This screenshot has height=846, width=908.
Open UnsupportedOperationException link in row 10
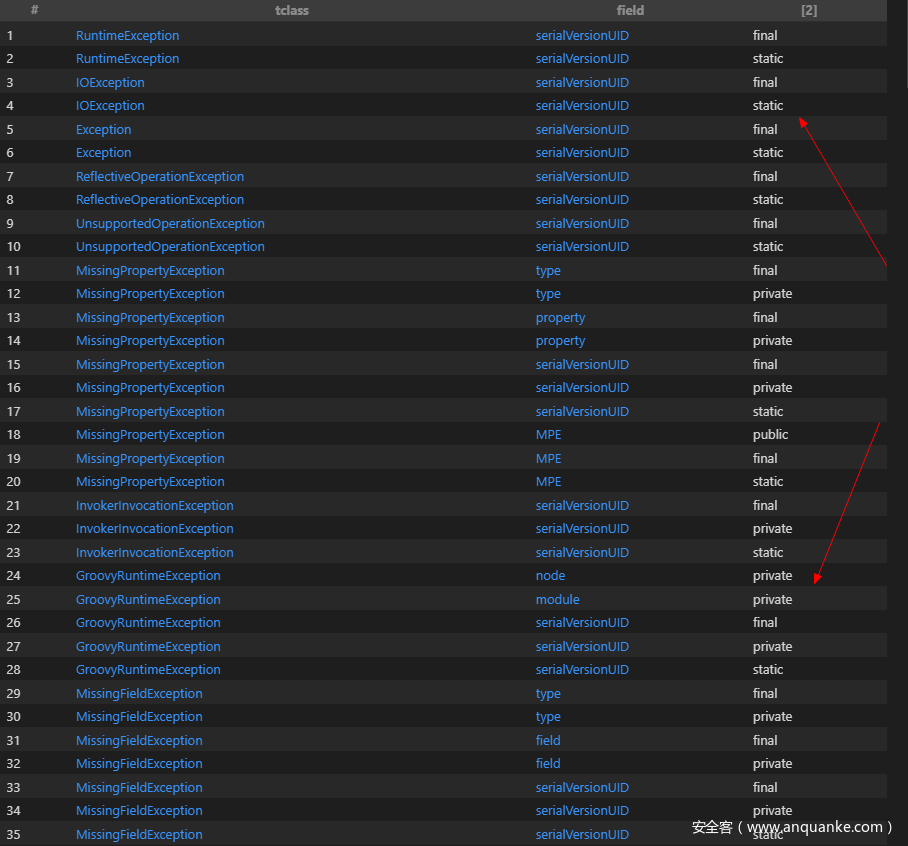pyautogui.click(x=170, y=247)
